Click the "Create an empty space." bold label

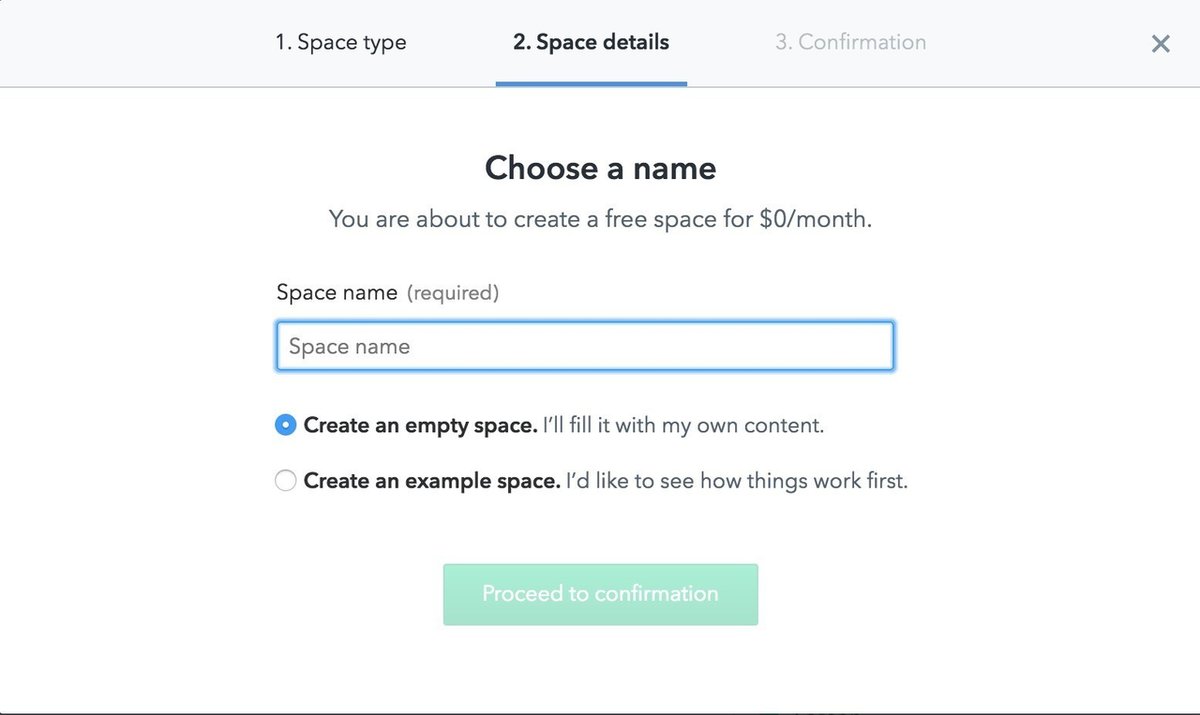pyautogui.click(x=420, y=425)
